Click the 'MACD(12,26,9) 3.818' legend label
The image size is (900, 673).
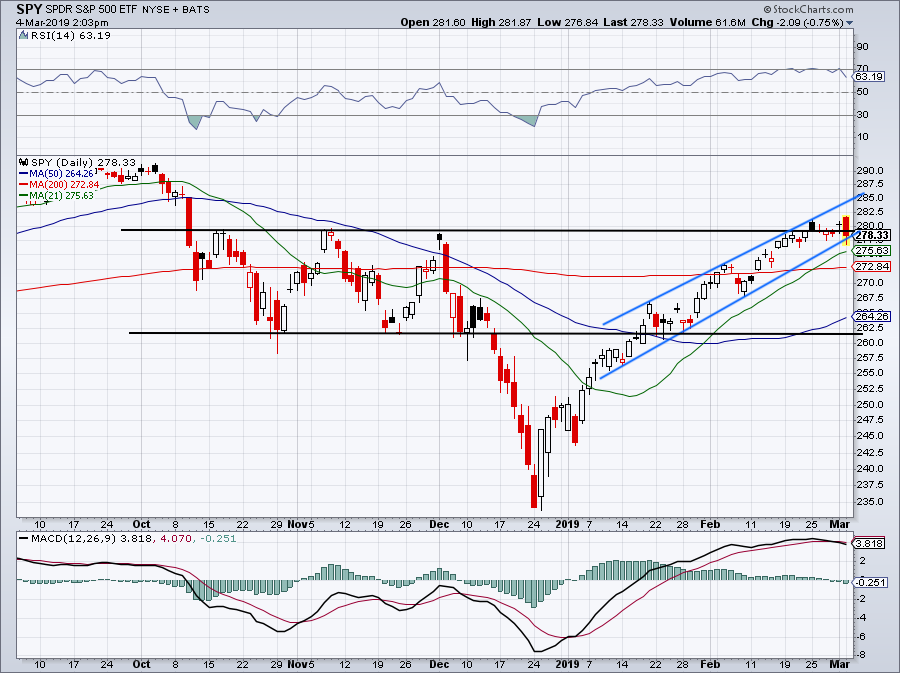[x=92, y=539]
